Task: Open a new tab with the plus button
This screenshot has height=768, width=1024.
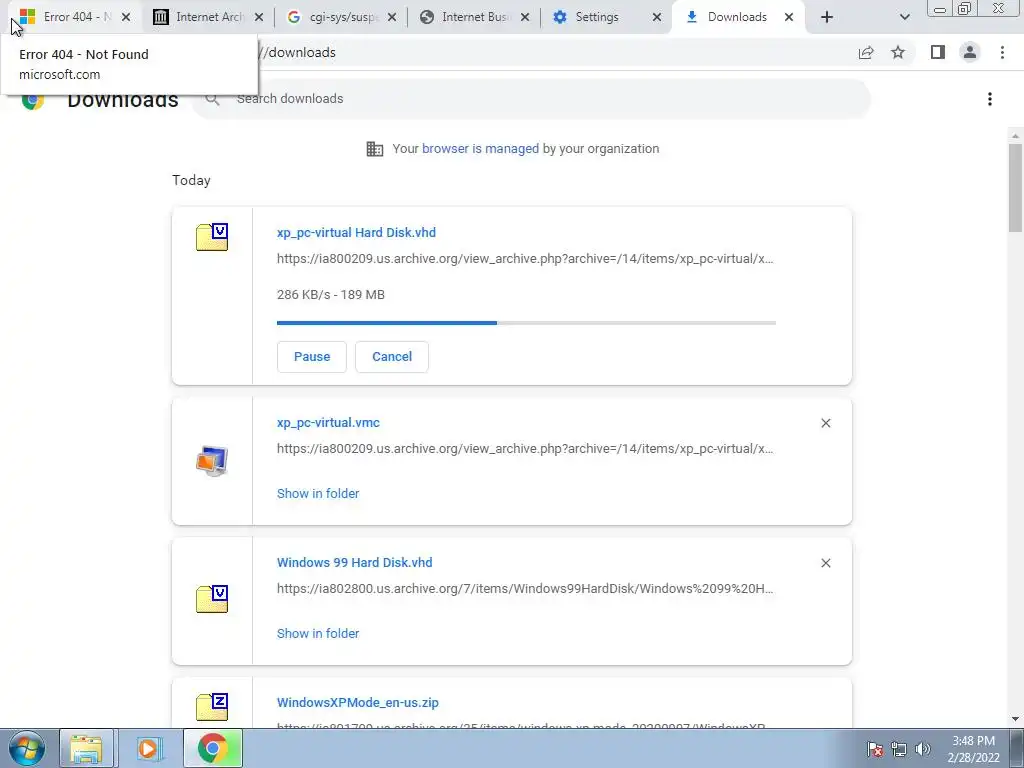Action: click(827, 18)
